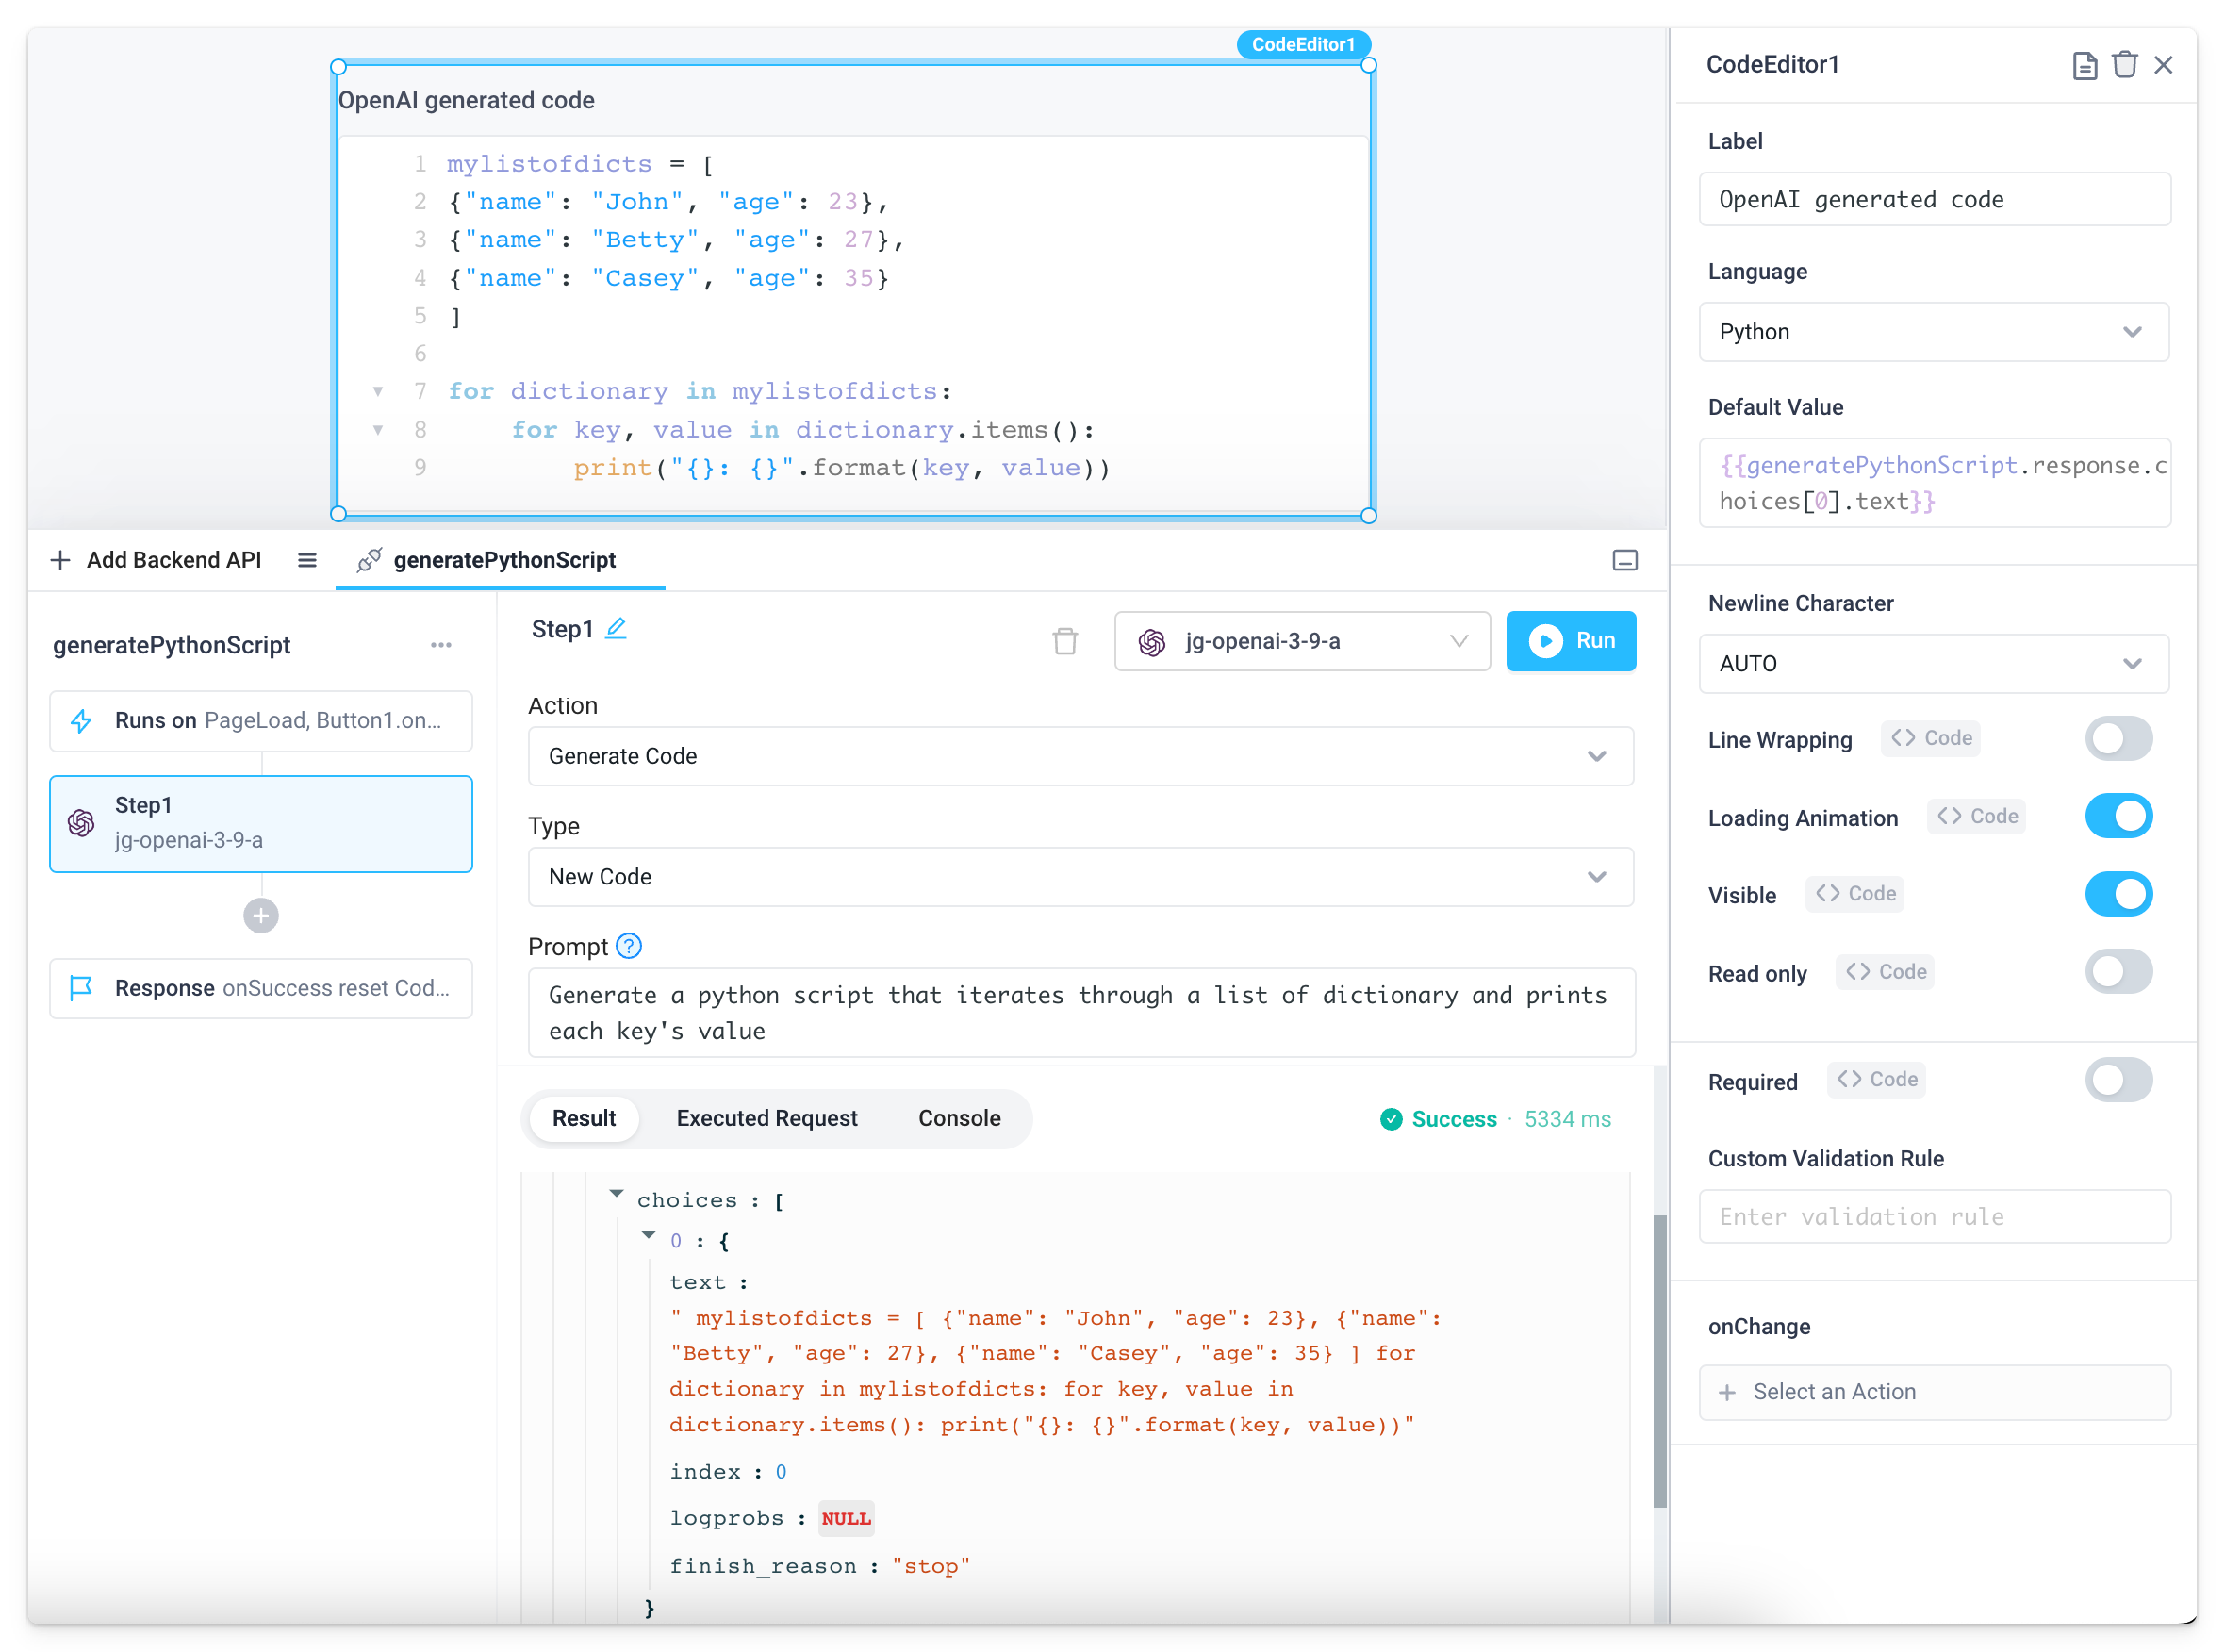Viewport: 2225px width, 1652px height.
Task: Click the API query settings hamburger icon
Action: (x=304, y=559)
